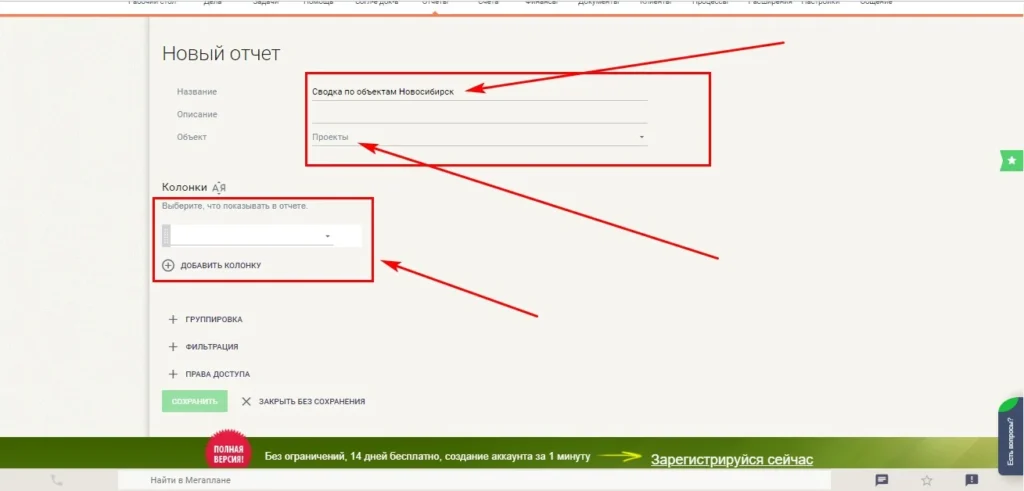Click the Сохранить button
Image resolution: width=1024 pixels, height=491 pixels.
pyautogui.click(x=195, y=402)
